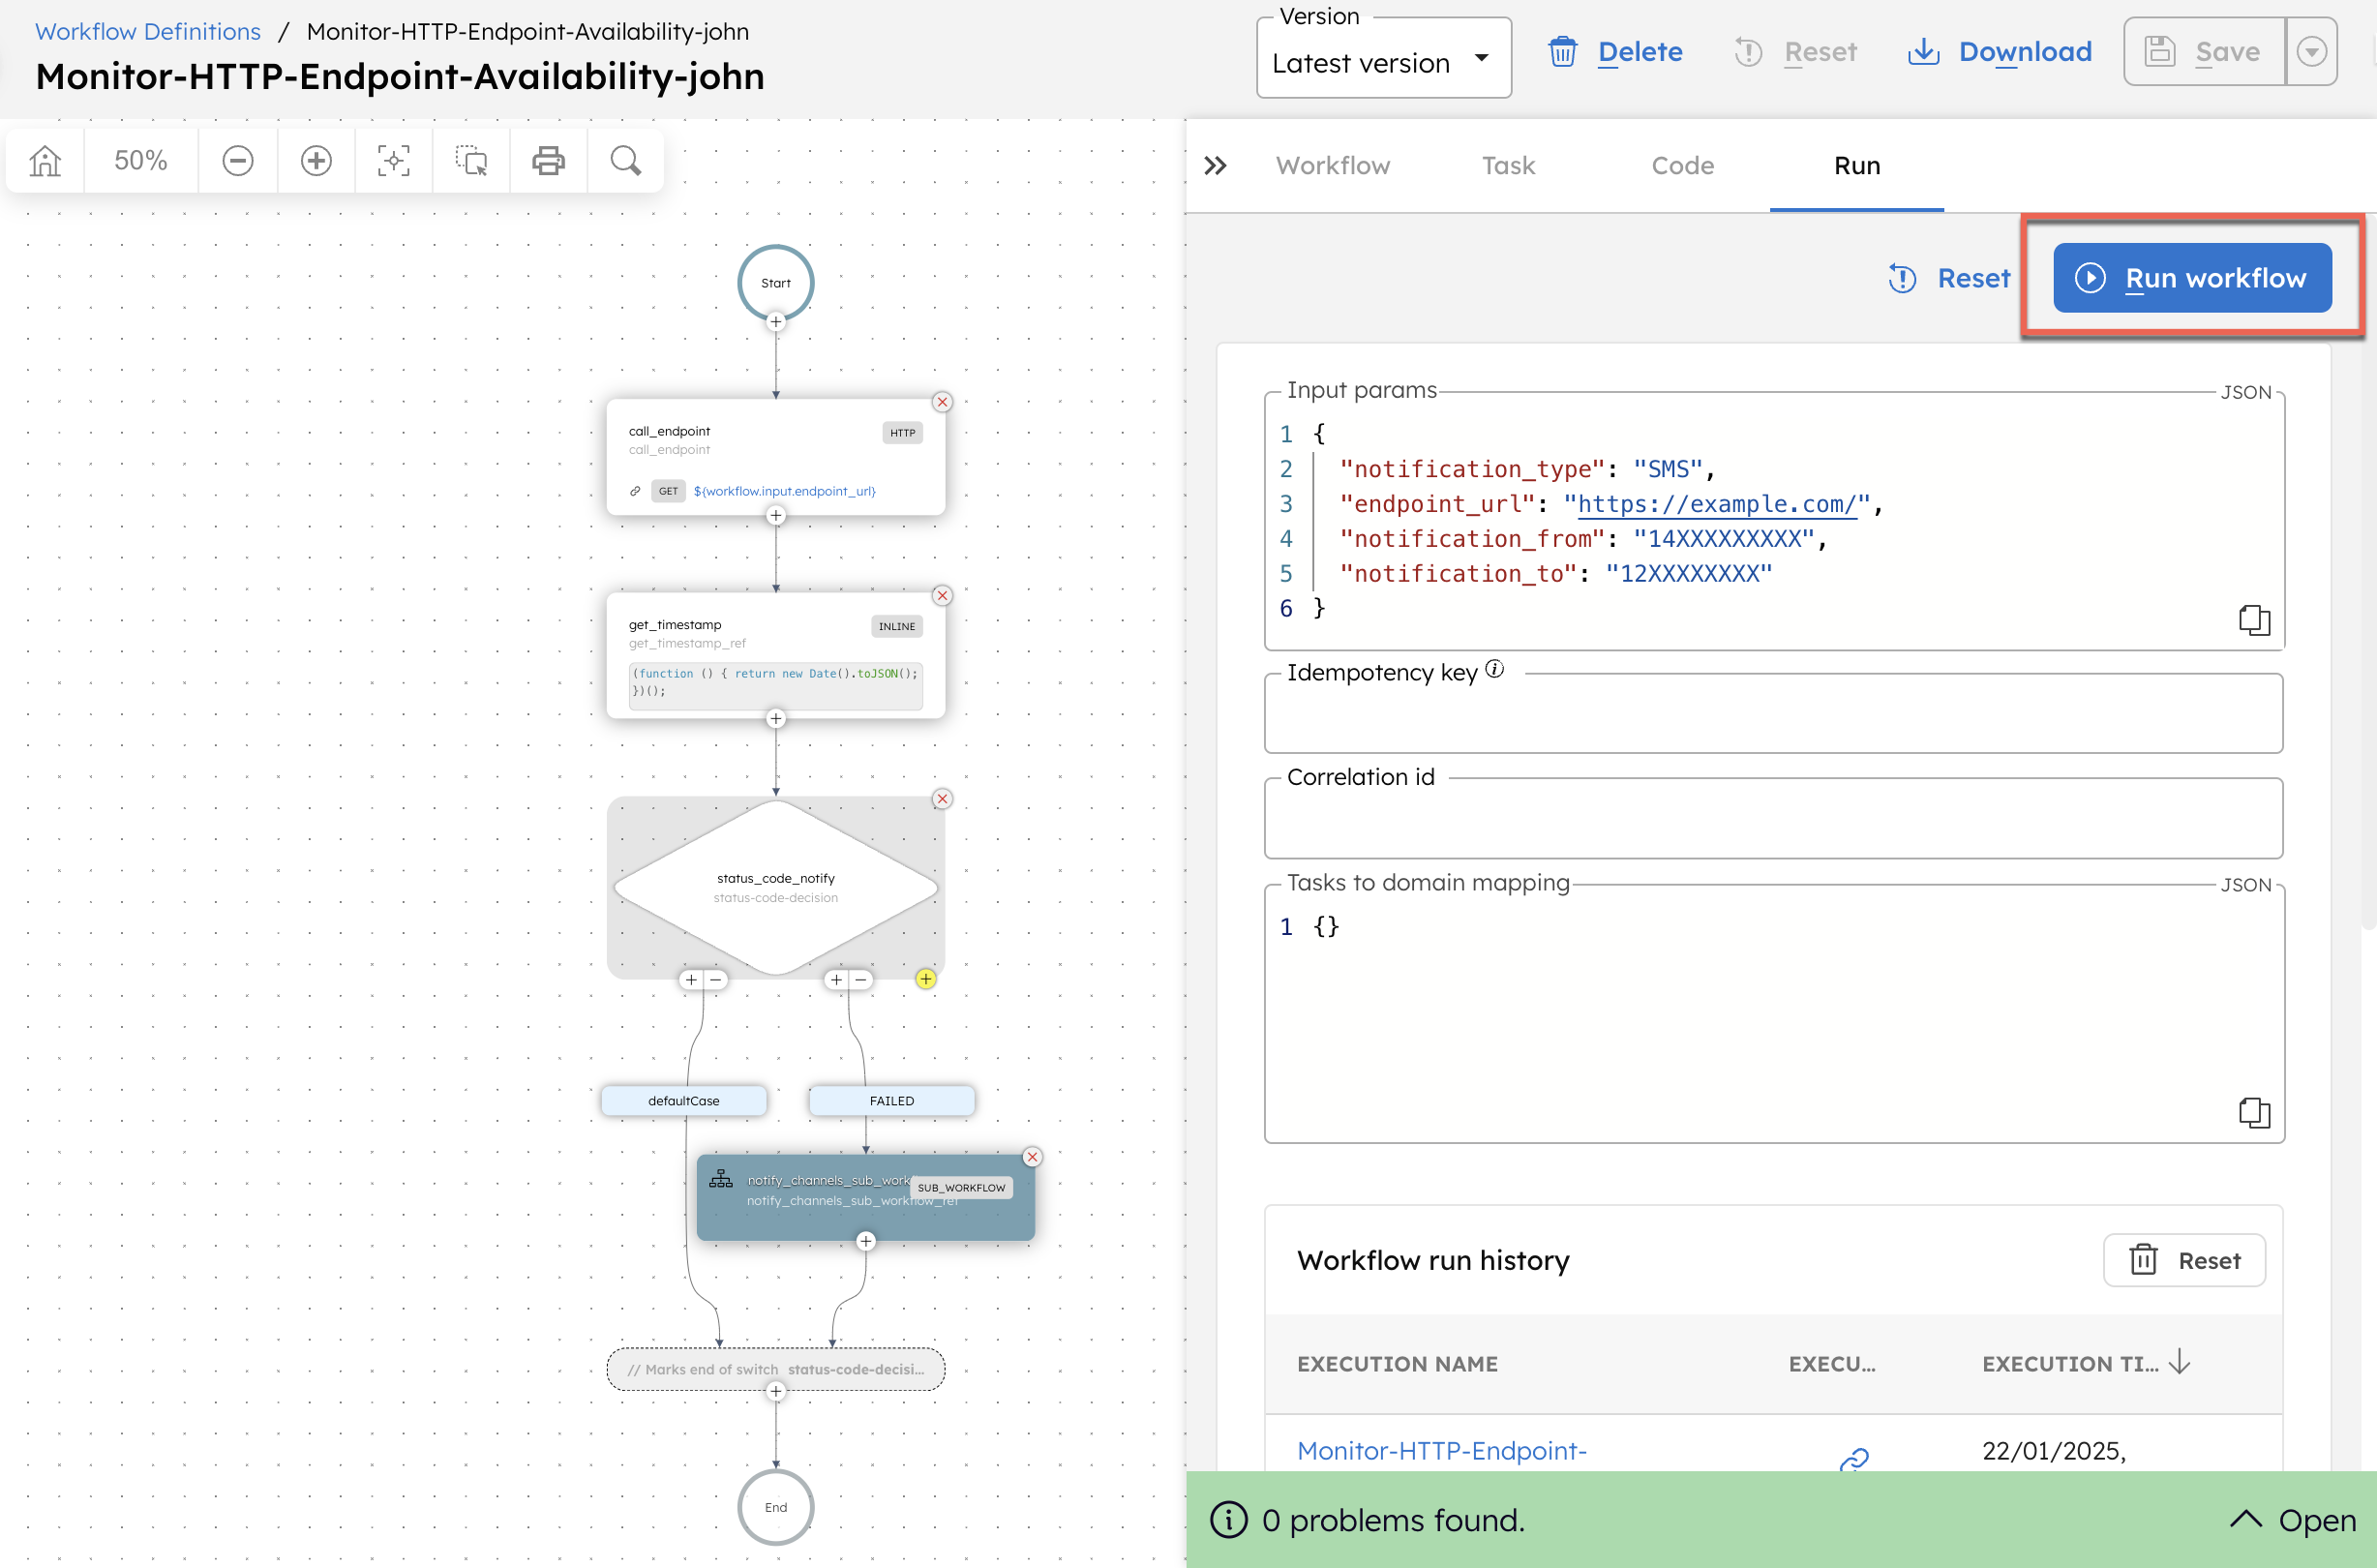Select the Run tab

click(x=1857, y=166)
